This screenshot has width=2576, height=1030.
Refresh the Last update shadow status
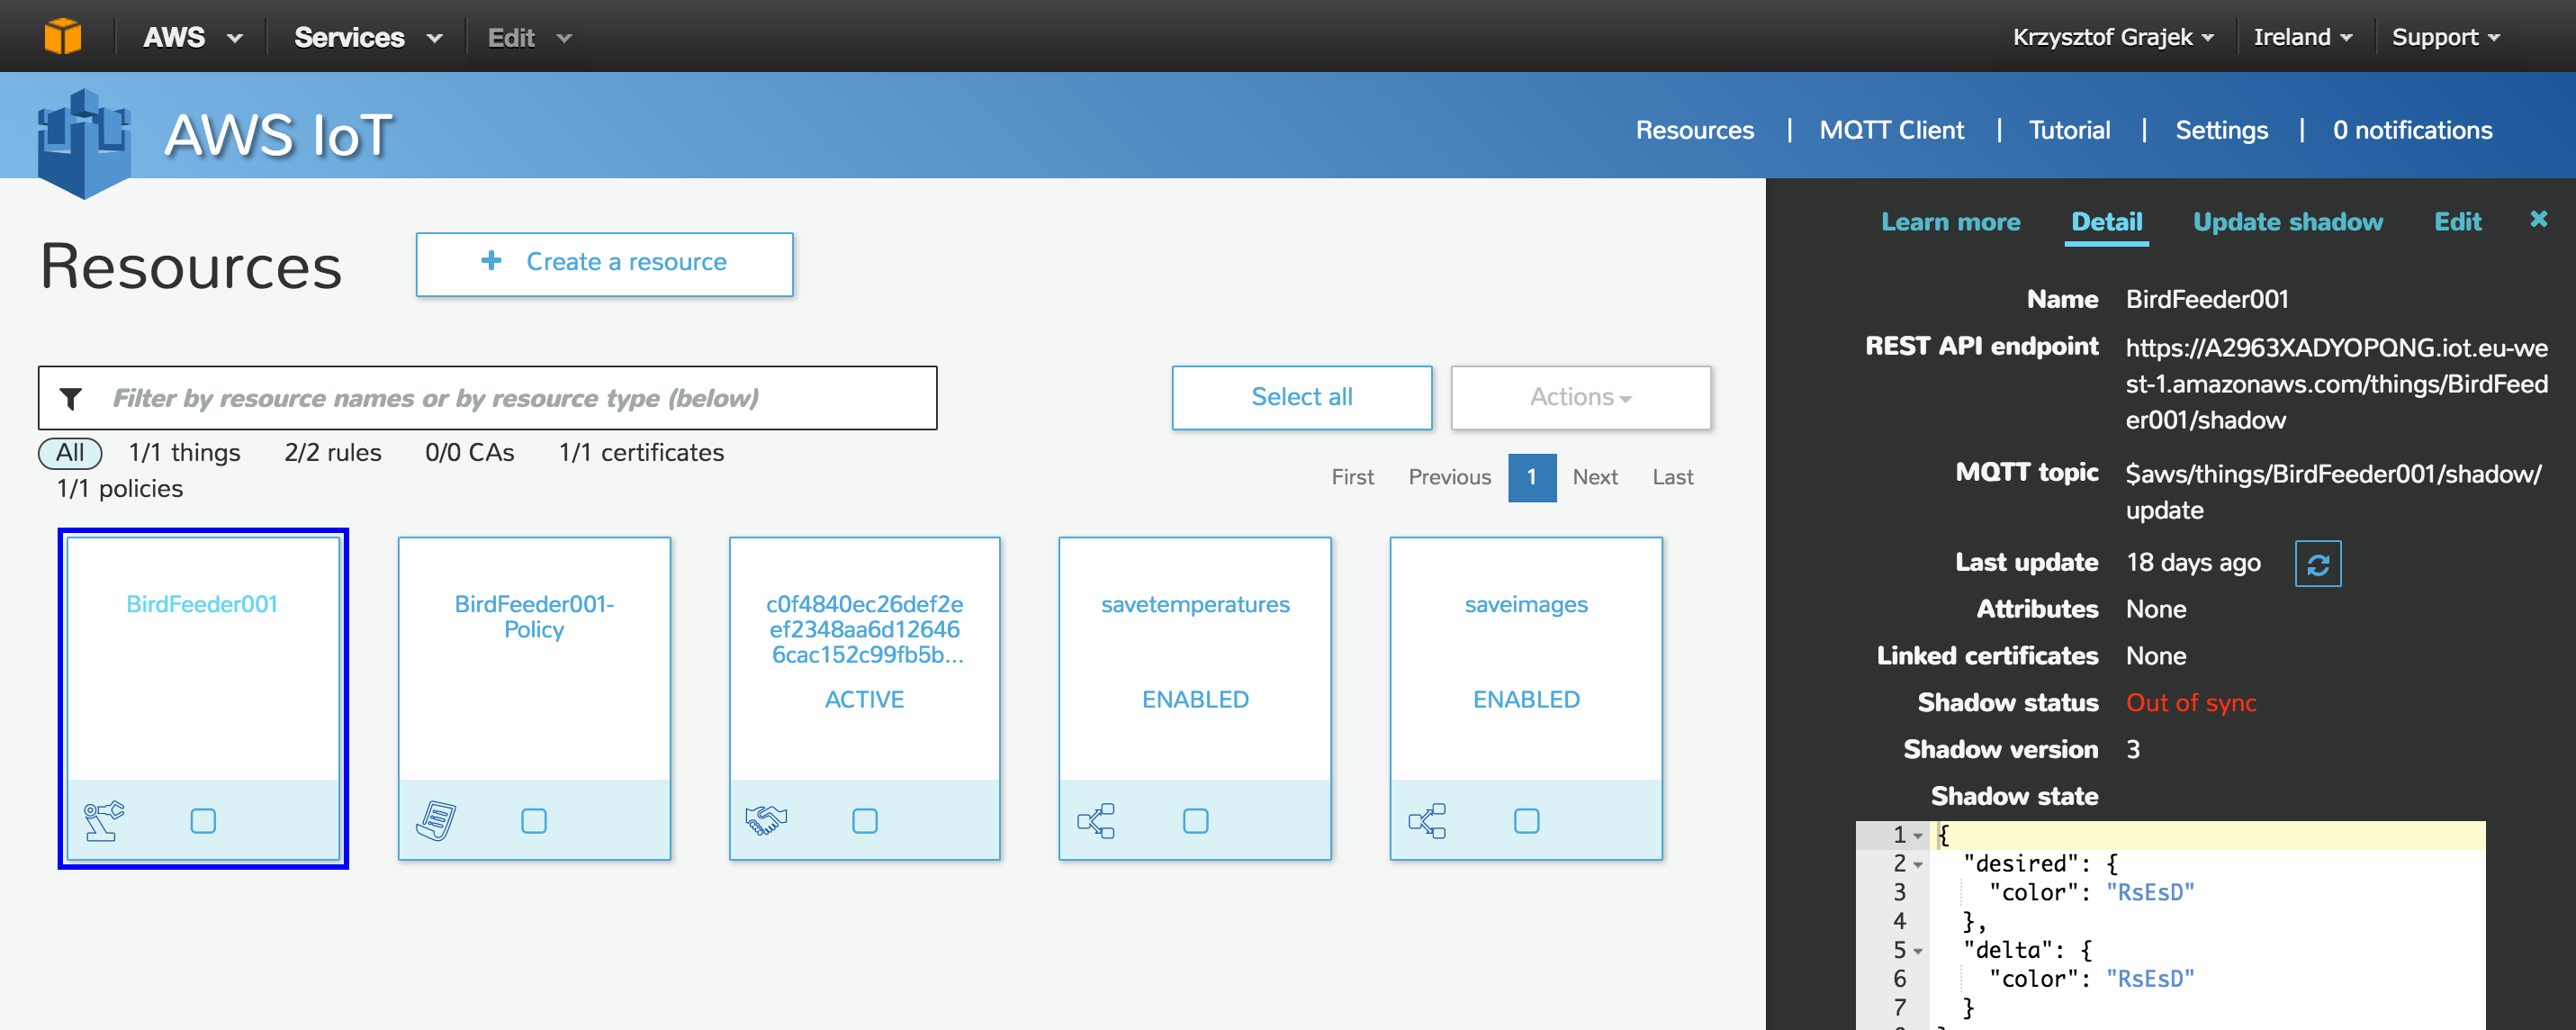[x=2318, y=564]
